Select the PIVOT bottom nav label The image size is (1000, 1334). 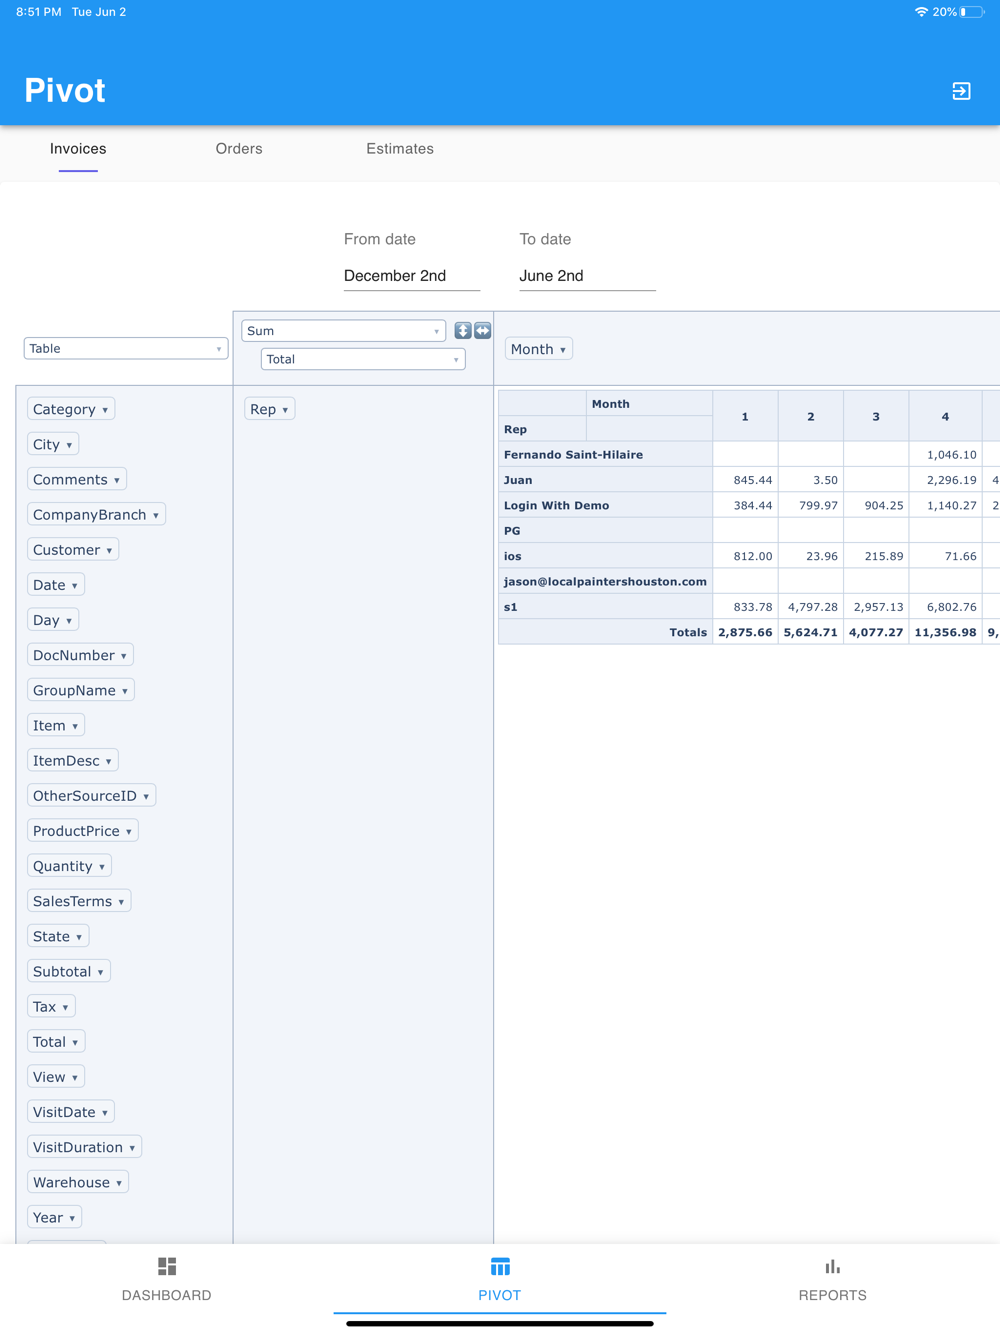click(x=500, y=1295)
